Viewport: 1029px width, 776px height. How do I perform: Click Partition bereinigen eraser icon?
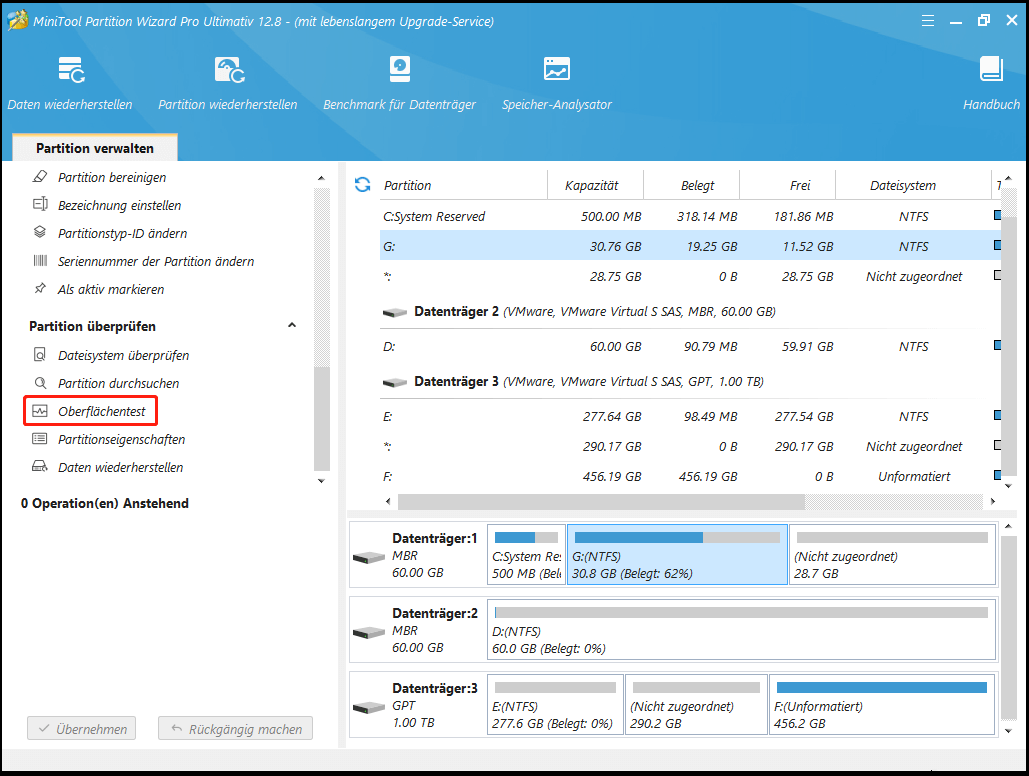[40, 177]
